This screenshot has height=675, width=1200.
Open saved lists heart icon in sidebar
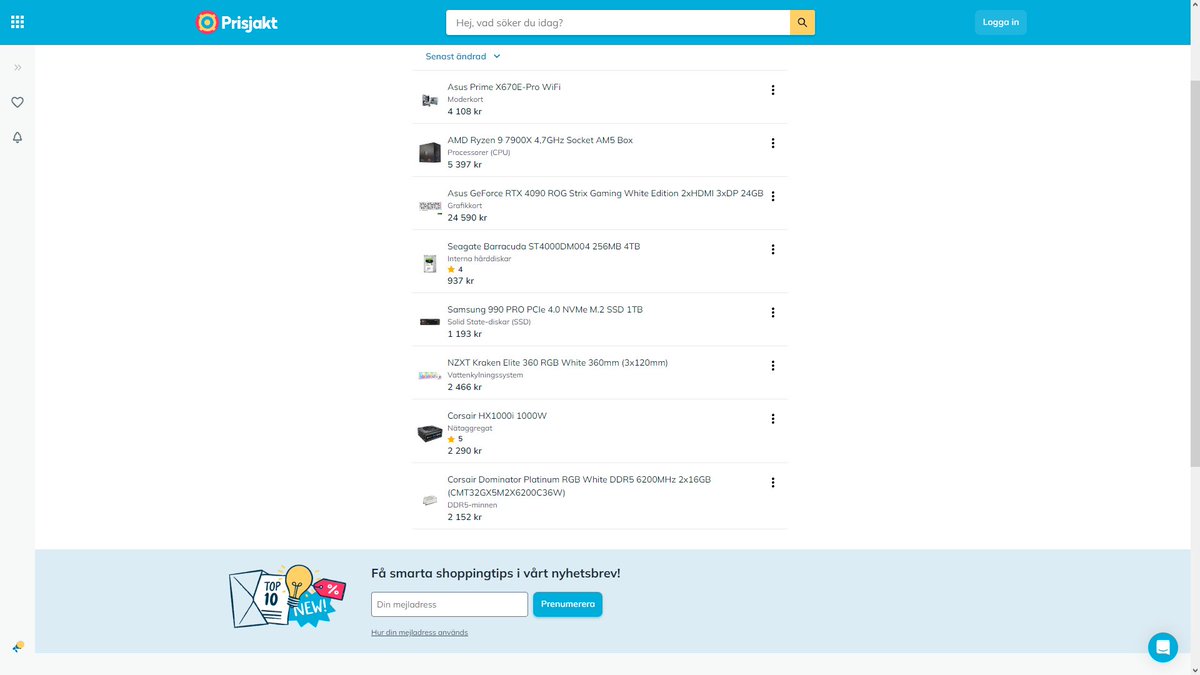(17, 102)
